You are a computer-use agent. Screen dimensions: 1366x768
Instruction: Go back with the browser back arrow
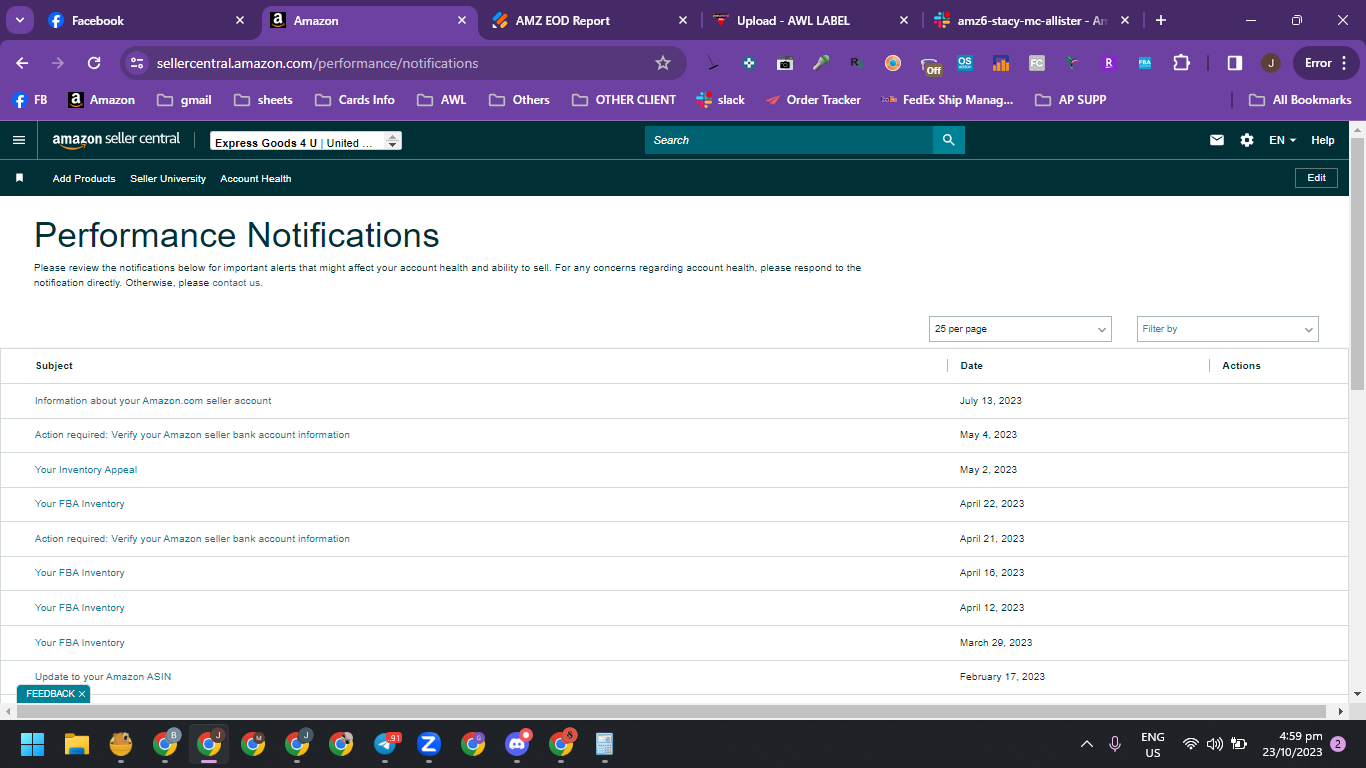click(x=23, y=63)
